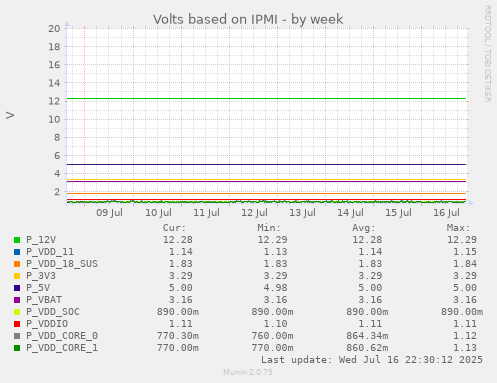Select the P_VDD_CORE_0 legend label
Viewport: 497px width, 383px height.
[62, 336]
